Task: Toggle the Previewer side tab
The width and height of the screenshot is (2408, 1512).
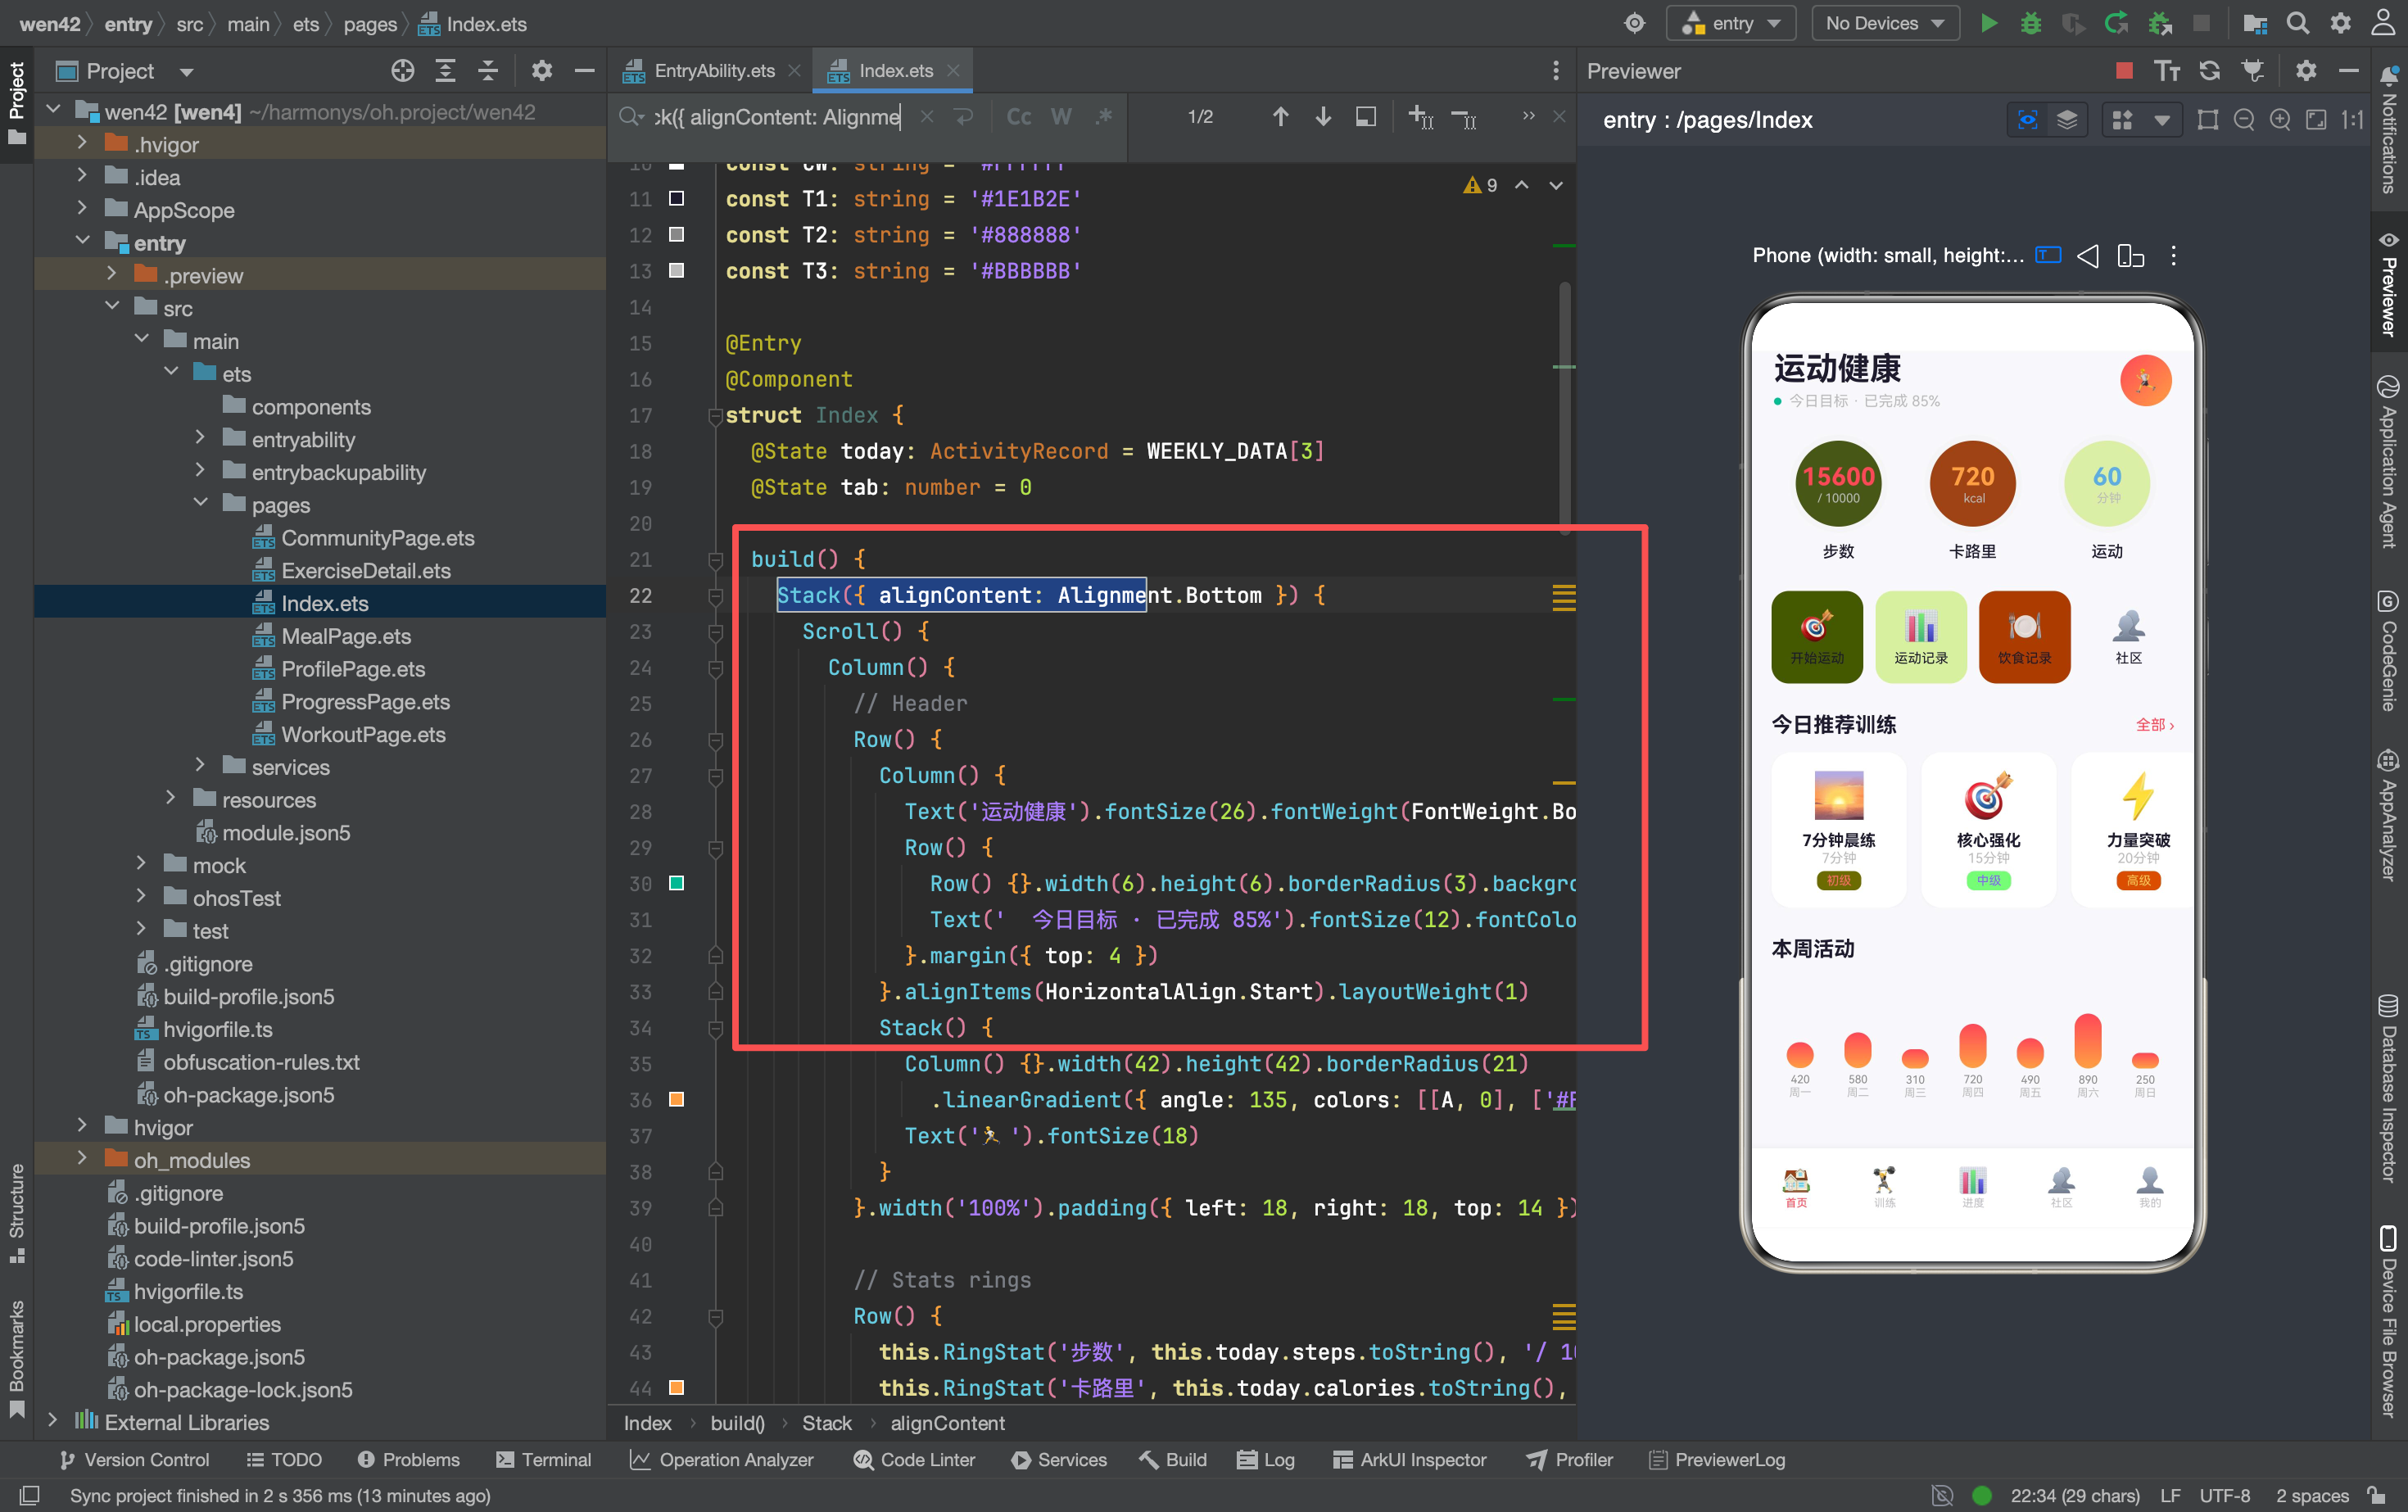Action: pos(2388,285)
